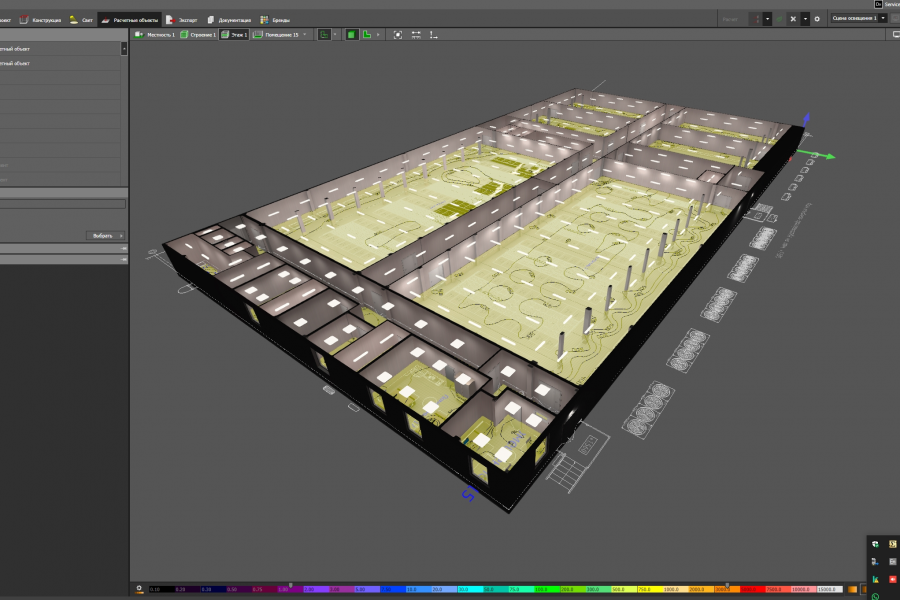Collapse lower left panel section arrow

point(124,259)
